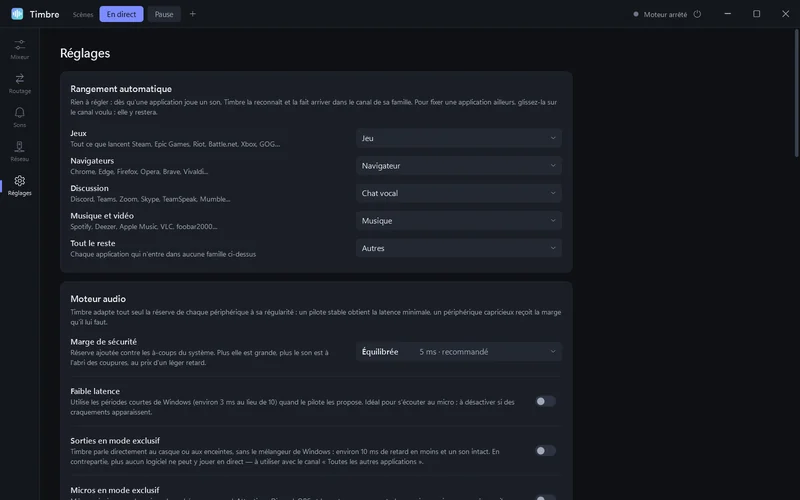
Task: Open the Jeux channel dropdown
Action: pos(459,138)
